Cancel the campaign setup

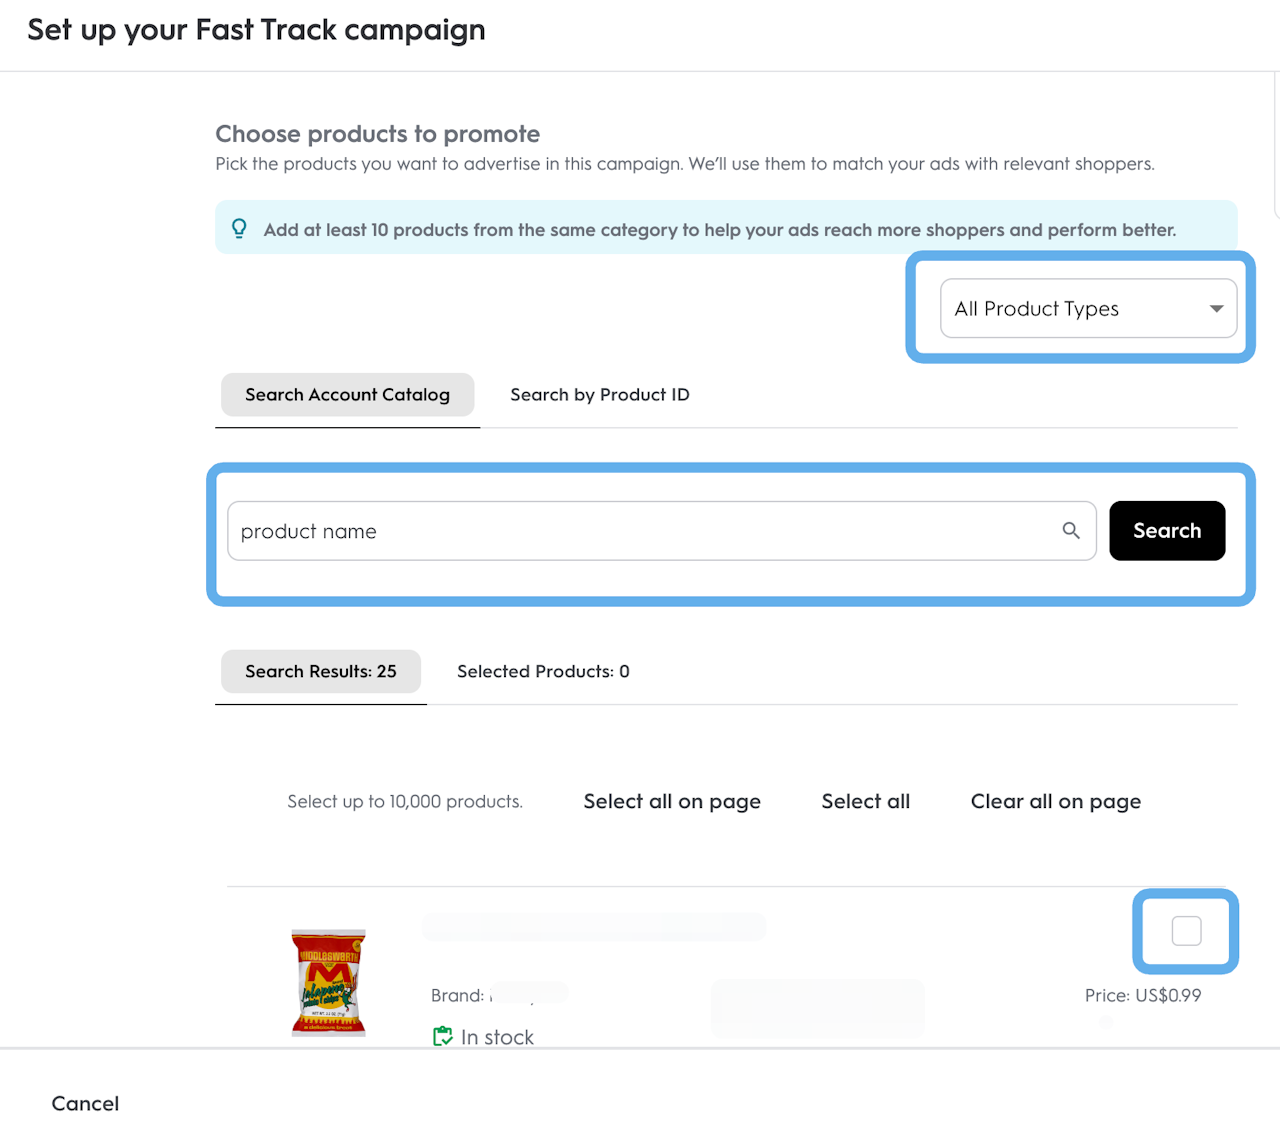click(x=85, y=1104)
